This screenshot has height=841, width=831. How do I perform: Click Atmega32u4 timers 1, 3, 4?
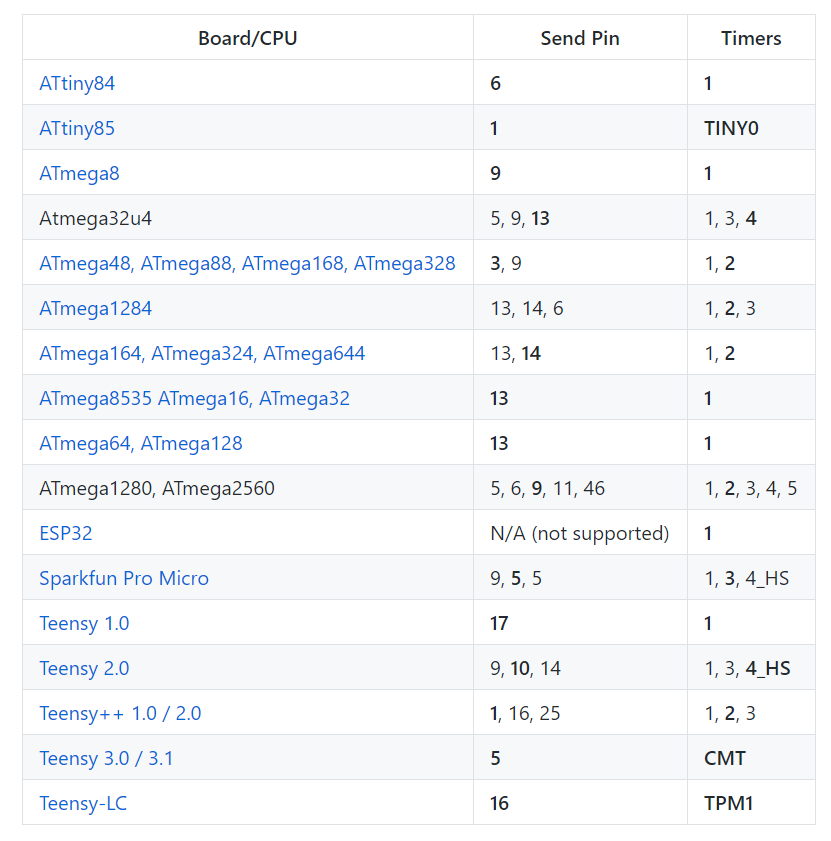point(730,219)
